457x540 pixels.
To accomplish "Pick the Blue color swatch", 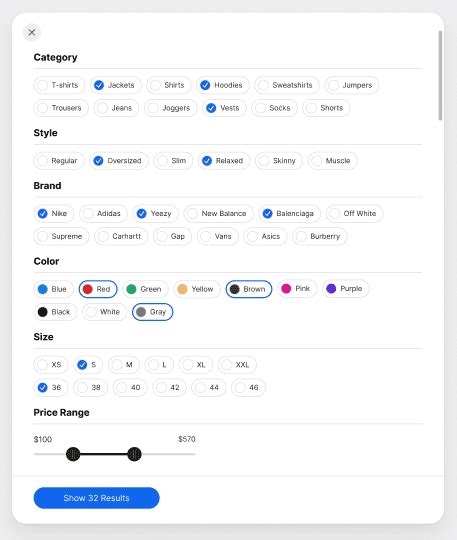I will point(53,289).
